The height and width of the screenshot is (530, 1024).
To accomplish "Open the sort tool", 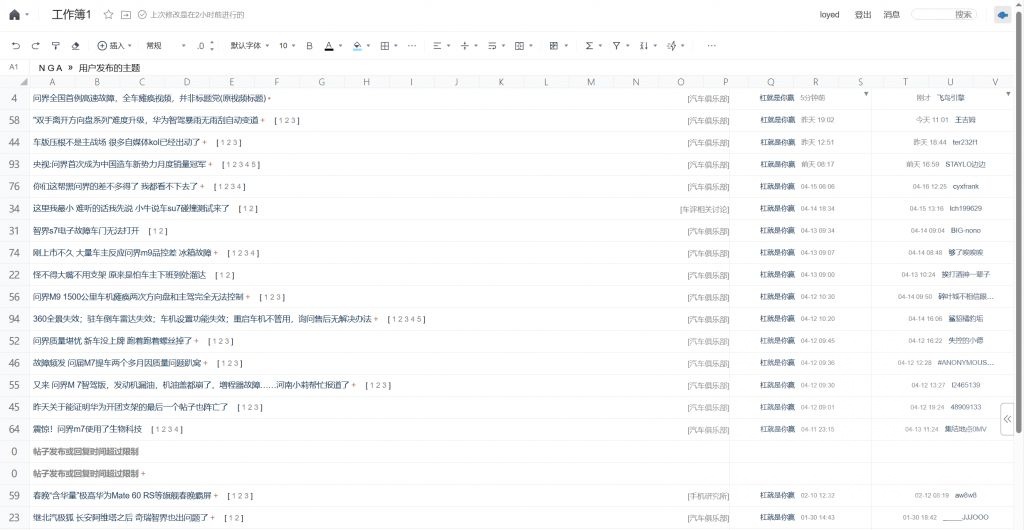I will [x=644, y=46].
